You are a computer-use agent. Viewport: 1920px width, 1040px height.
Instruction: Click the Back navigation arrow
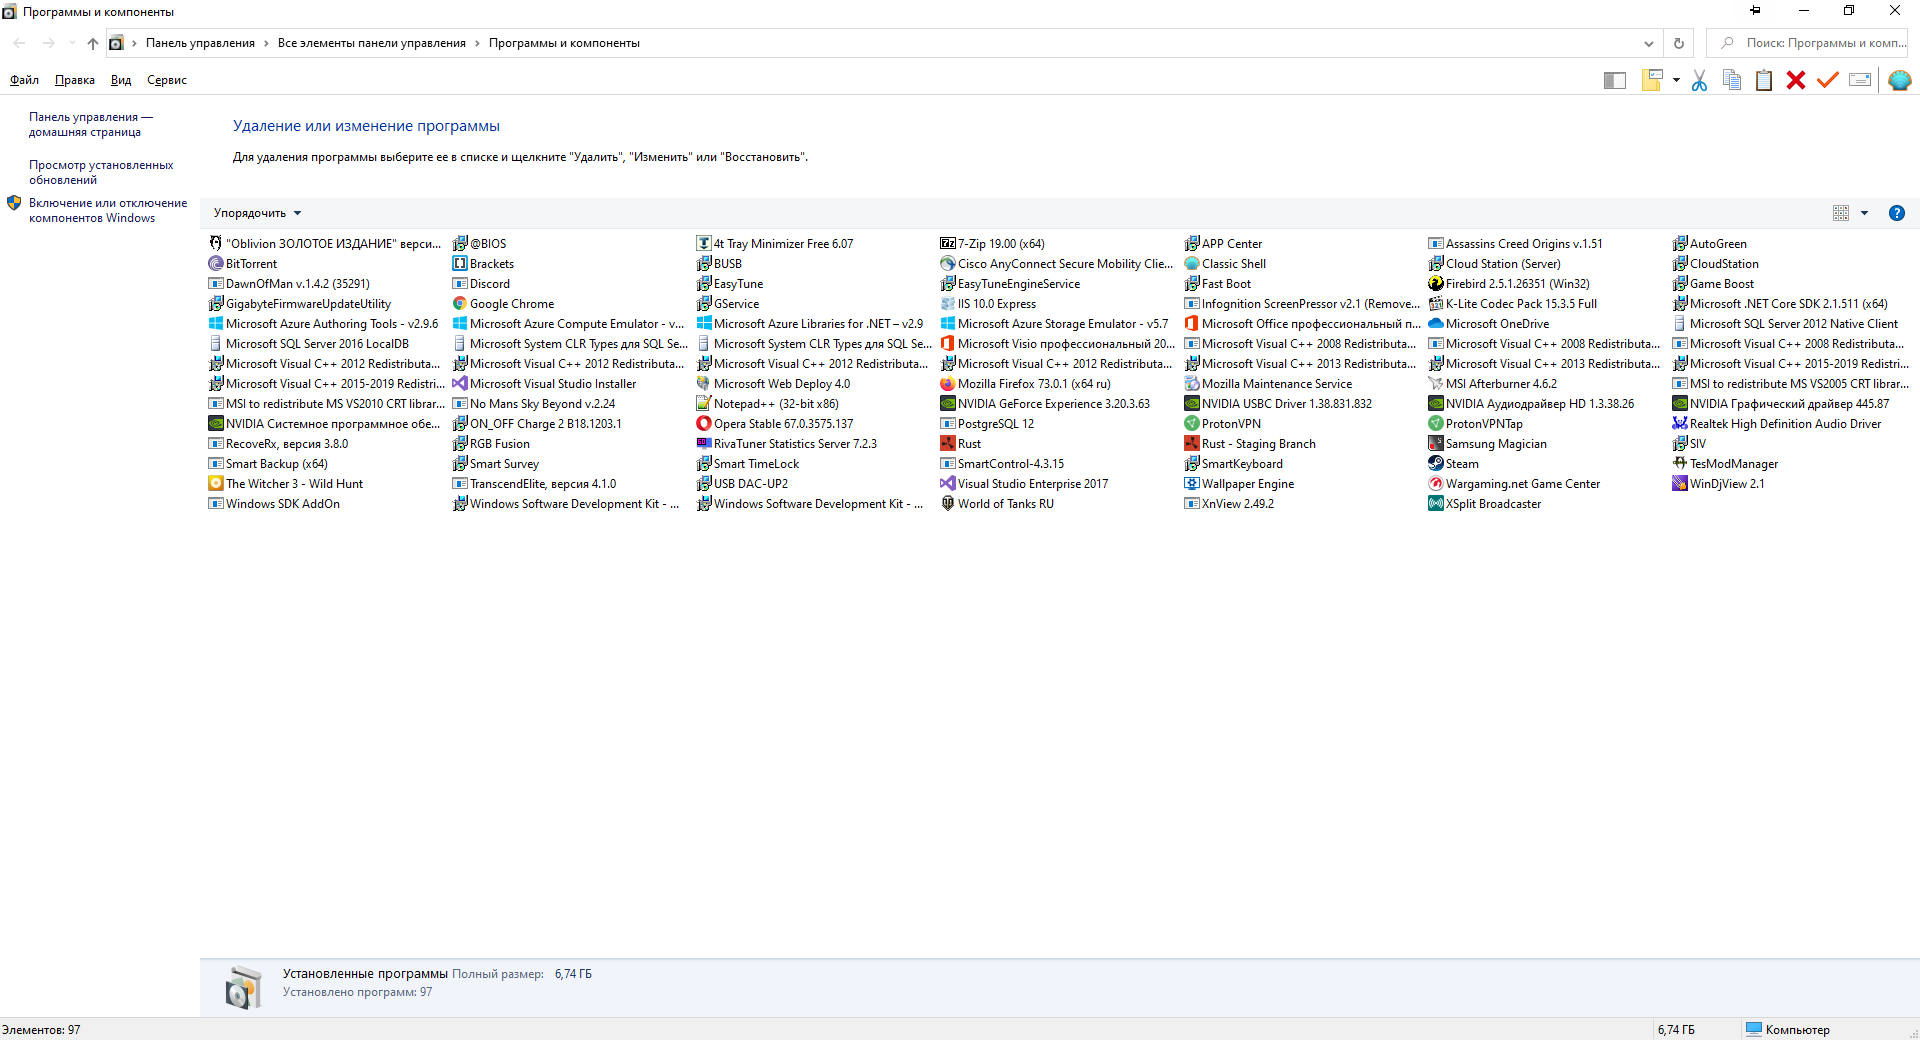tap(20, 43)
